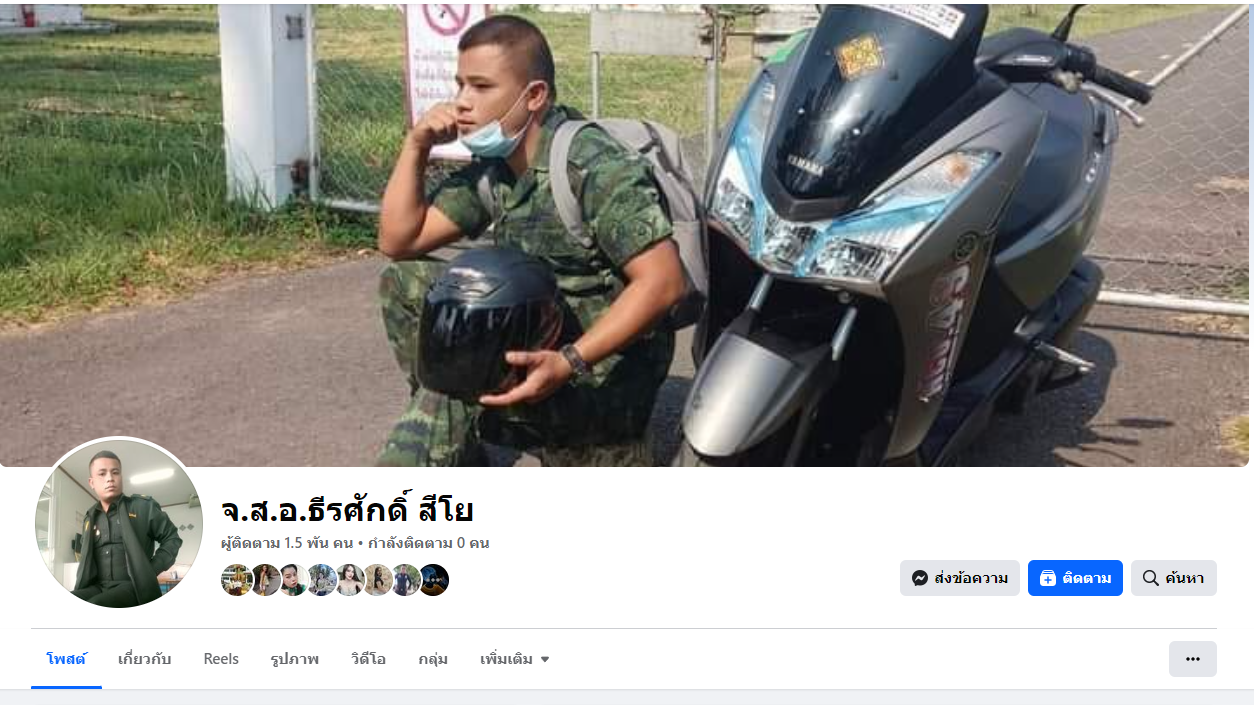The height and width of the screenshot is (705, 1254).
Task: Expand the เพิ่มเติม dropdown menu
Action: click(515, 659)
